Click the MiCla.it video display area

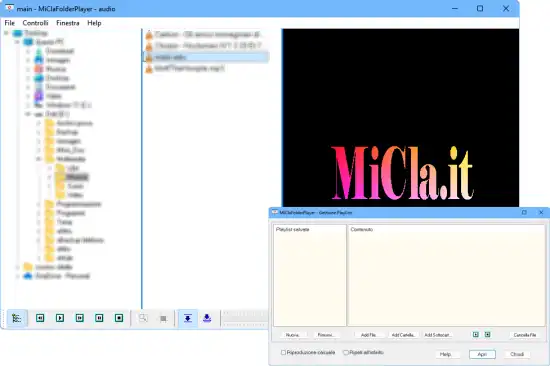pyautogui.click(x=401, y=118)
